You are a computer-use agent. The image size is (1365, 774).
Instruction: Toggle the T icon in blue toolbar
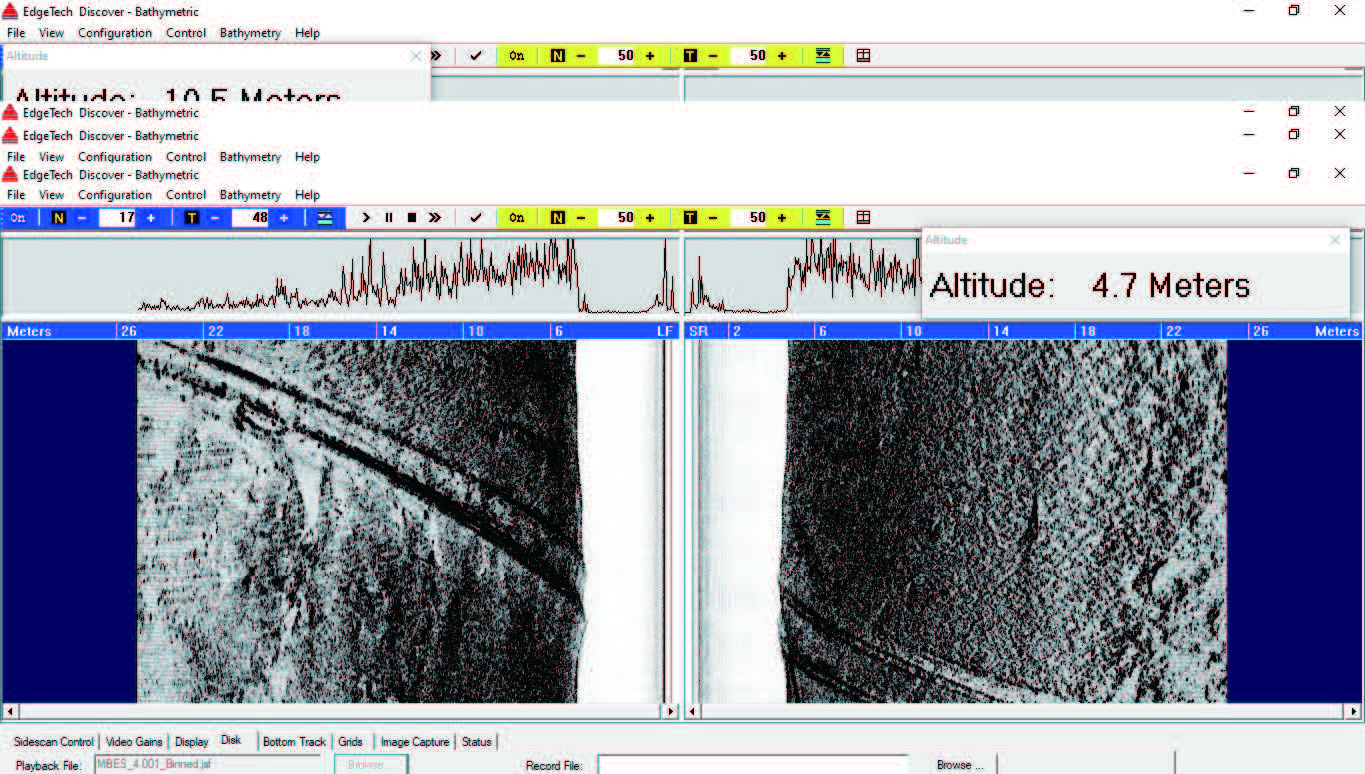pos(191,218)
